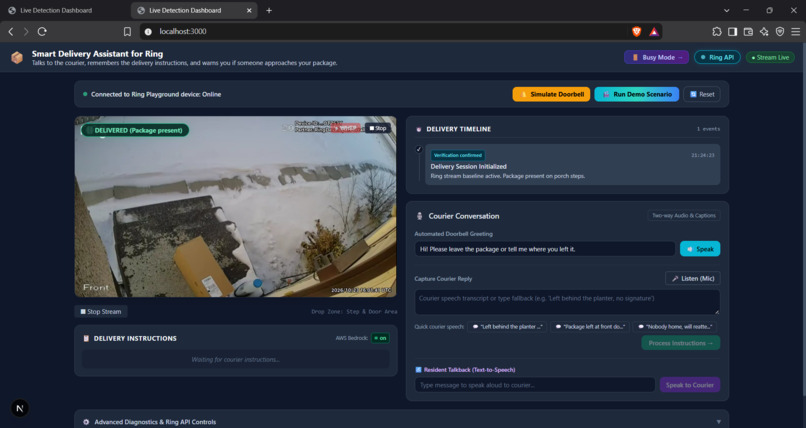Open the Brave VPN shield icon
Image resolution: width=806 pixels, height=428 pixels.
(780, 31)
